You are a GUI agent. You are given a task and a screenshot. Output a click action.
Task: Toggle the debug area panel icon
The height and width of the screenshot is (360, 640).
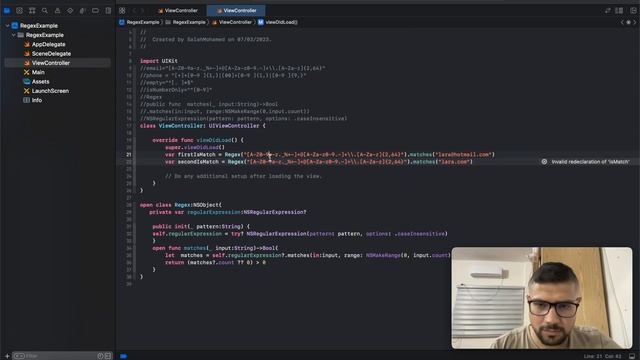[632, 356]
